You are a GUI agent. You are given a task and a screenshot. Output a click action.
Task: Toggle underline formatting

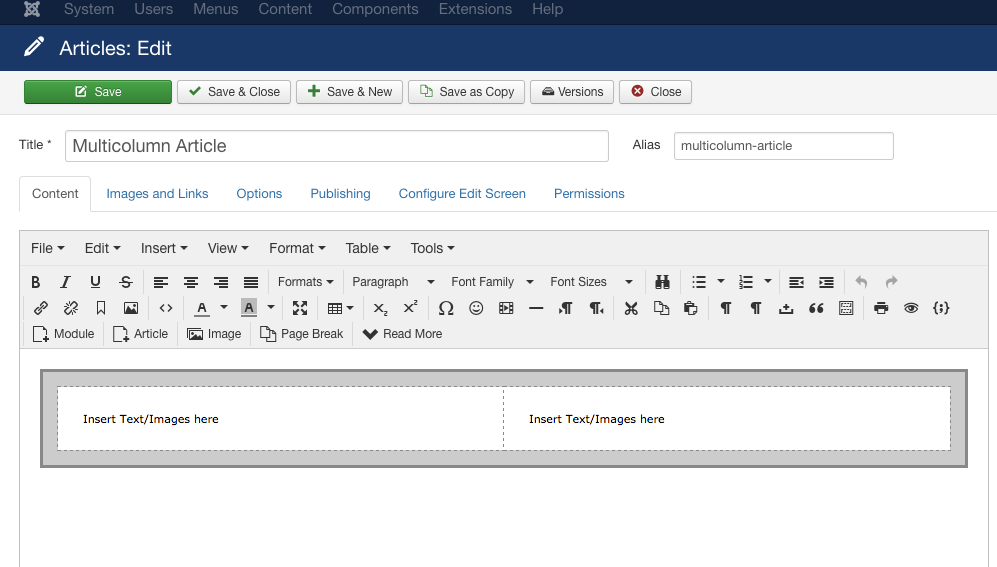[95, 282]
